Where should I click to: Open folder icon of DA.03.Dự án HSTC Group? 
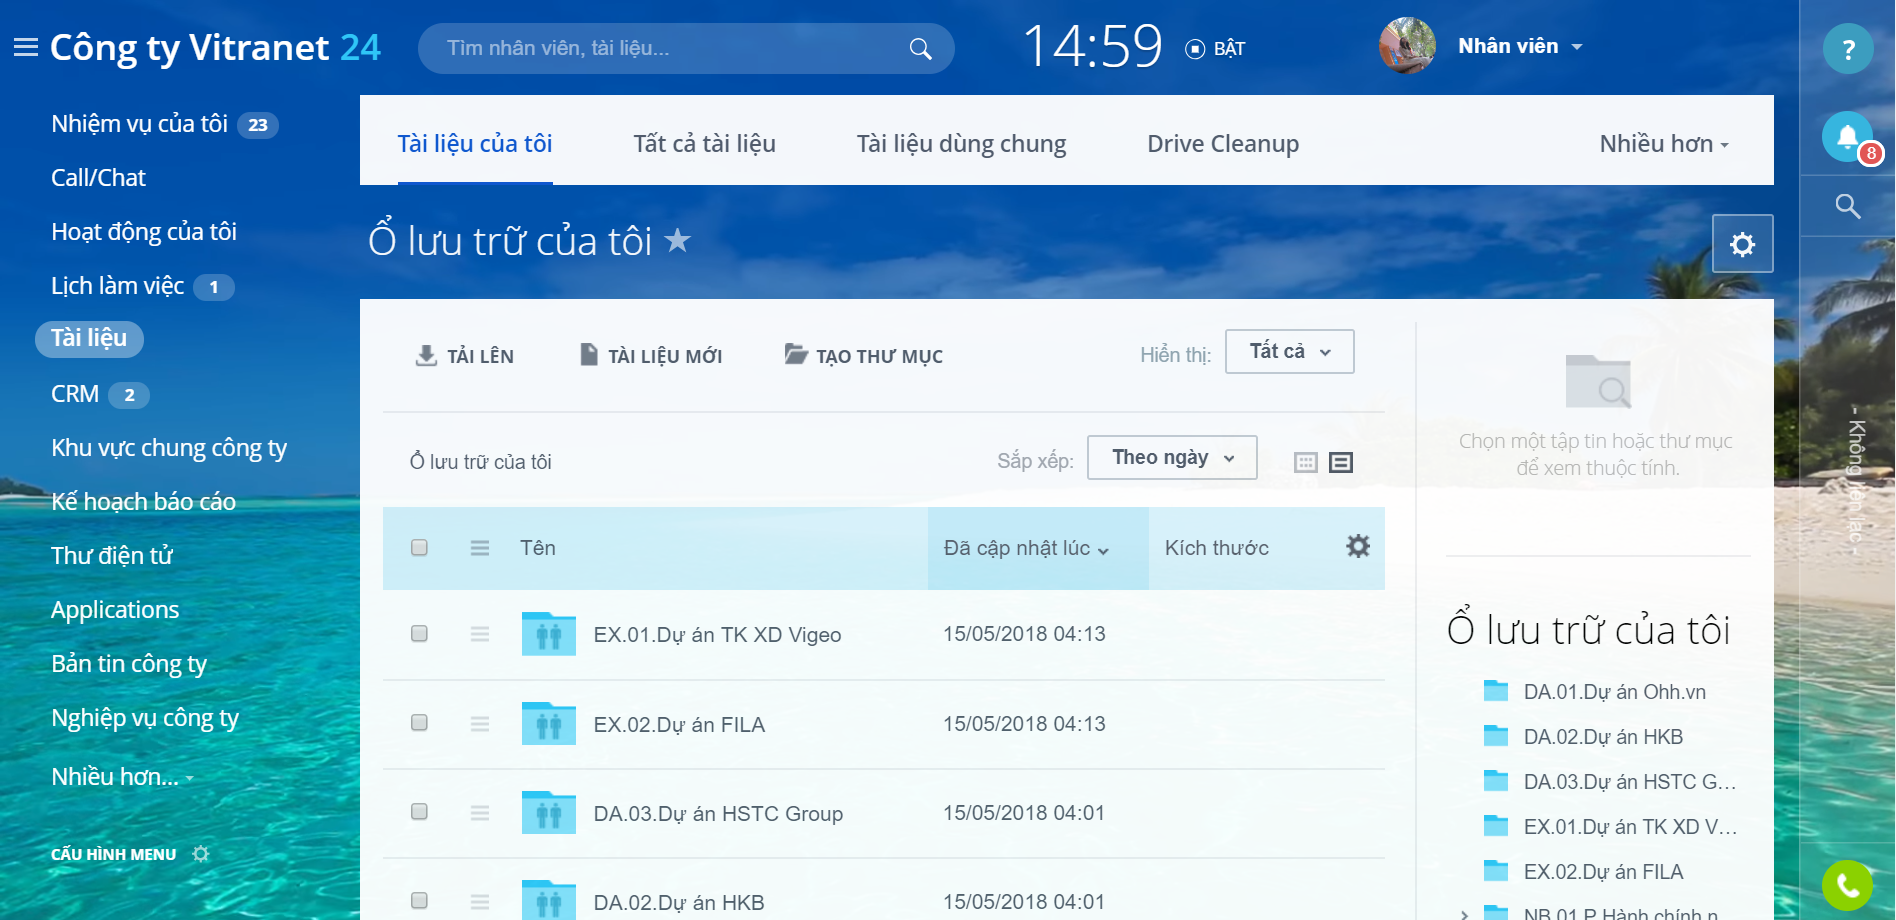[x=549, y=813]
